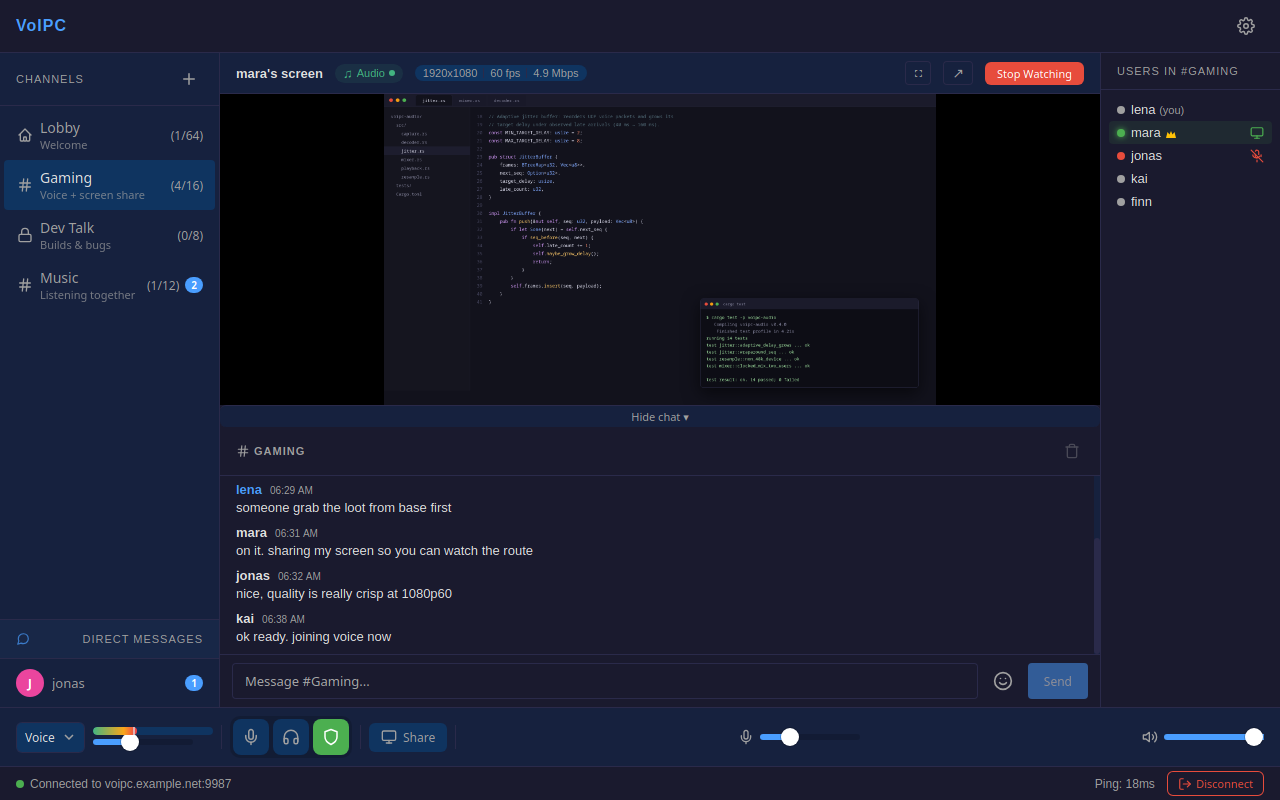The height and width of the screenshot is (800, 1280).
Task: Send the chat message
Action: pos(1058,681)
